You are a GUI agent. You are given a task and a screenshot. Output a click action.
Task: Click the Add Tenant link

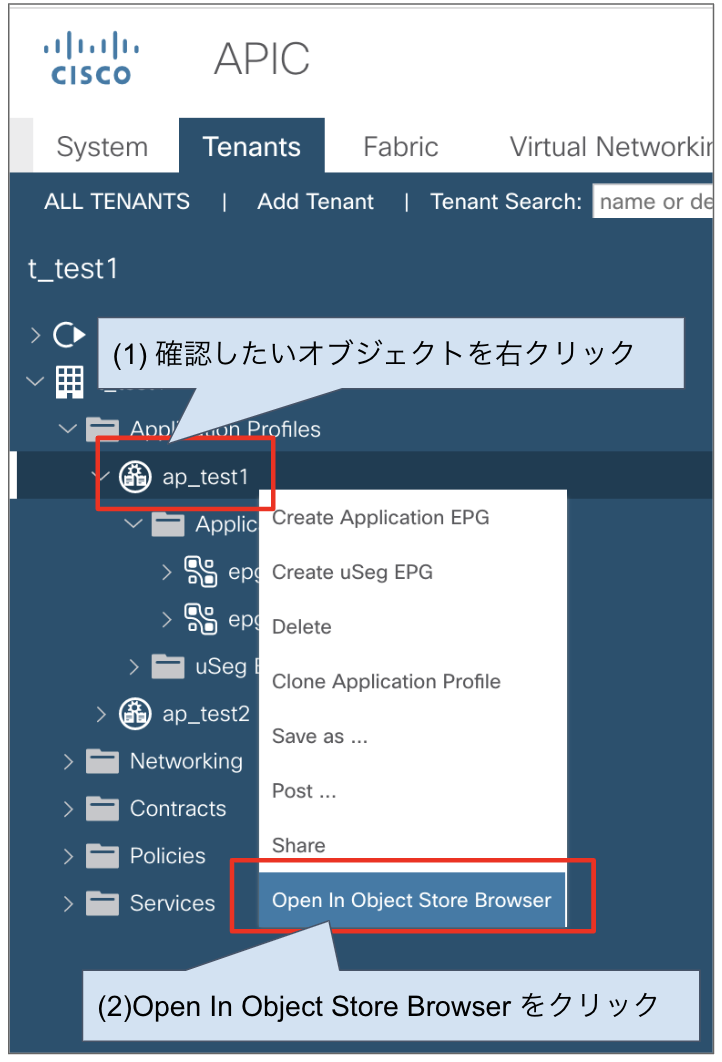pos(315,201)
